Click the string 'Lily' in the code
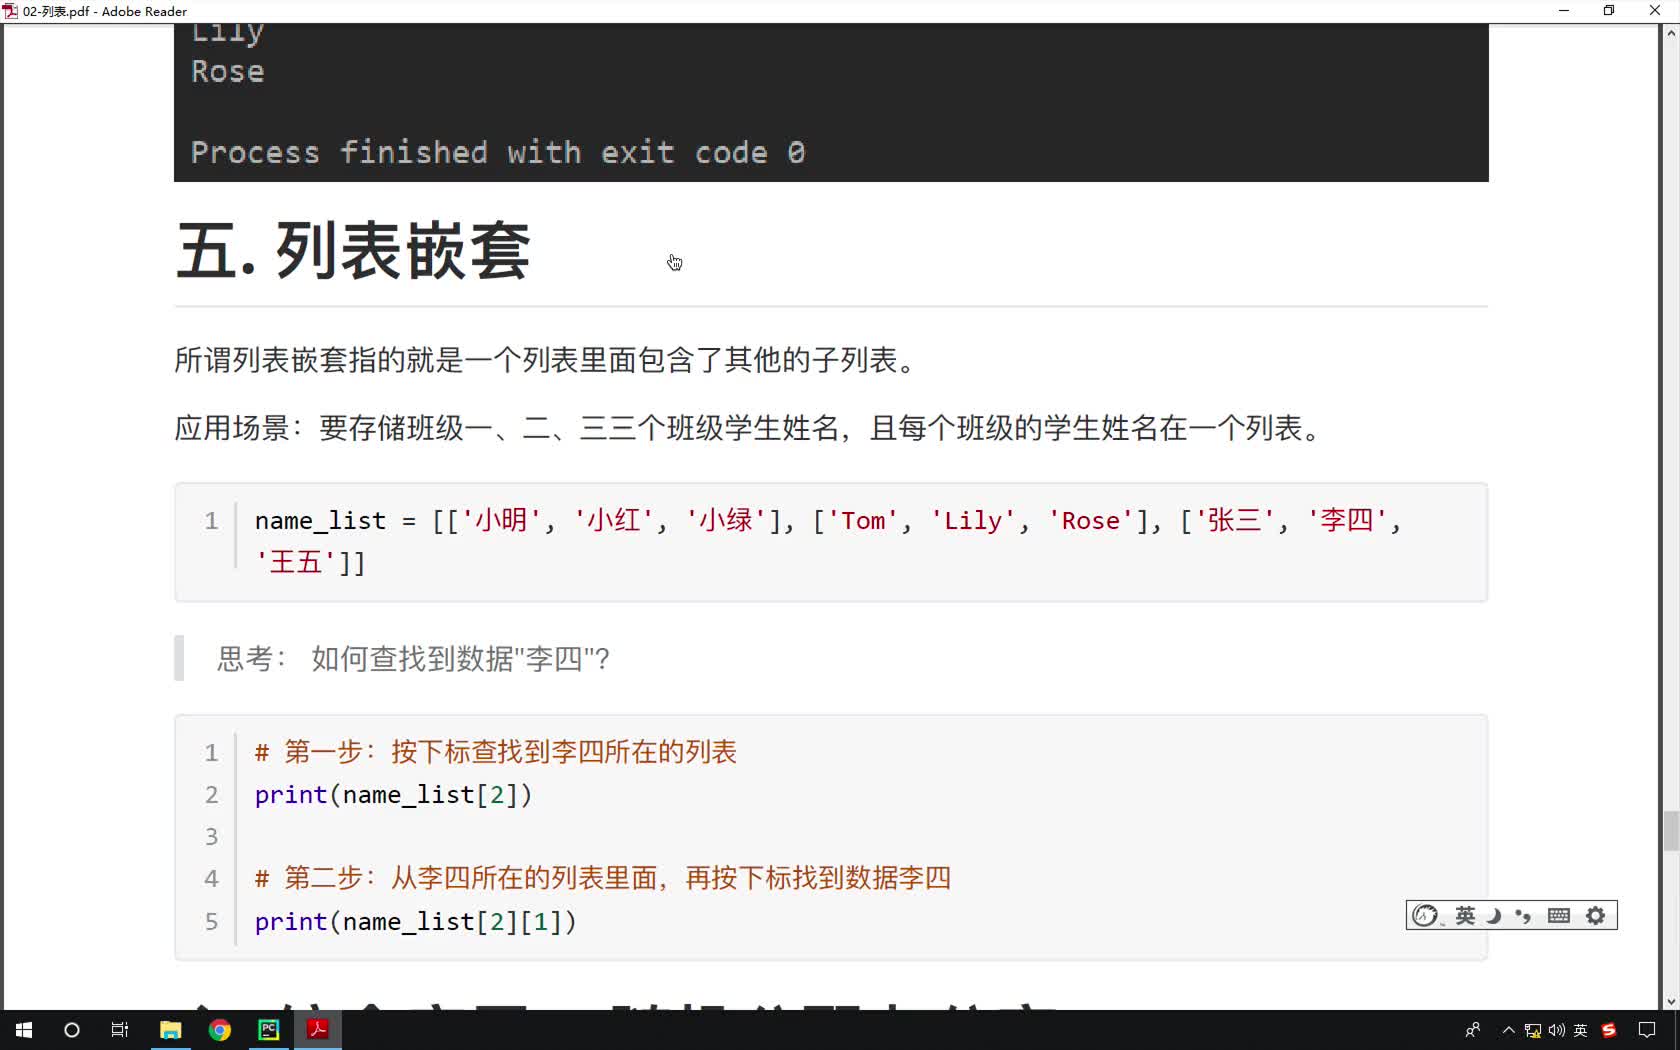 (x=973, y=521)
